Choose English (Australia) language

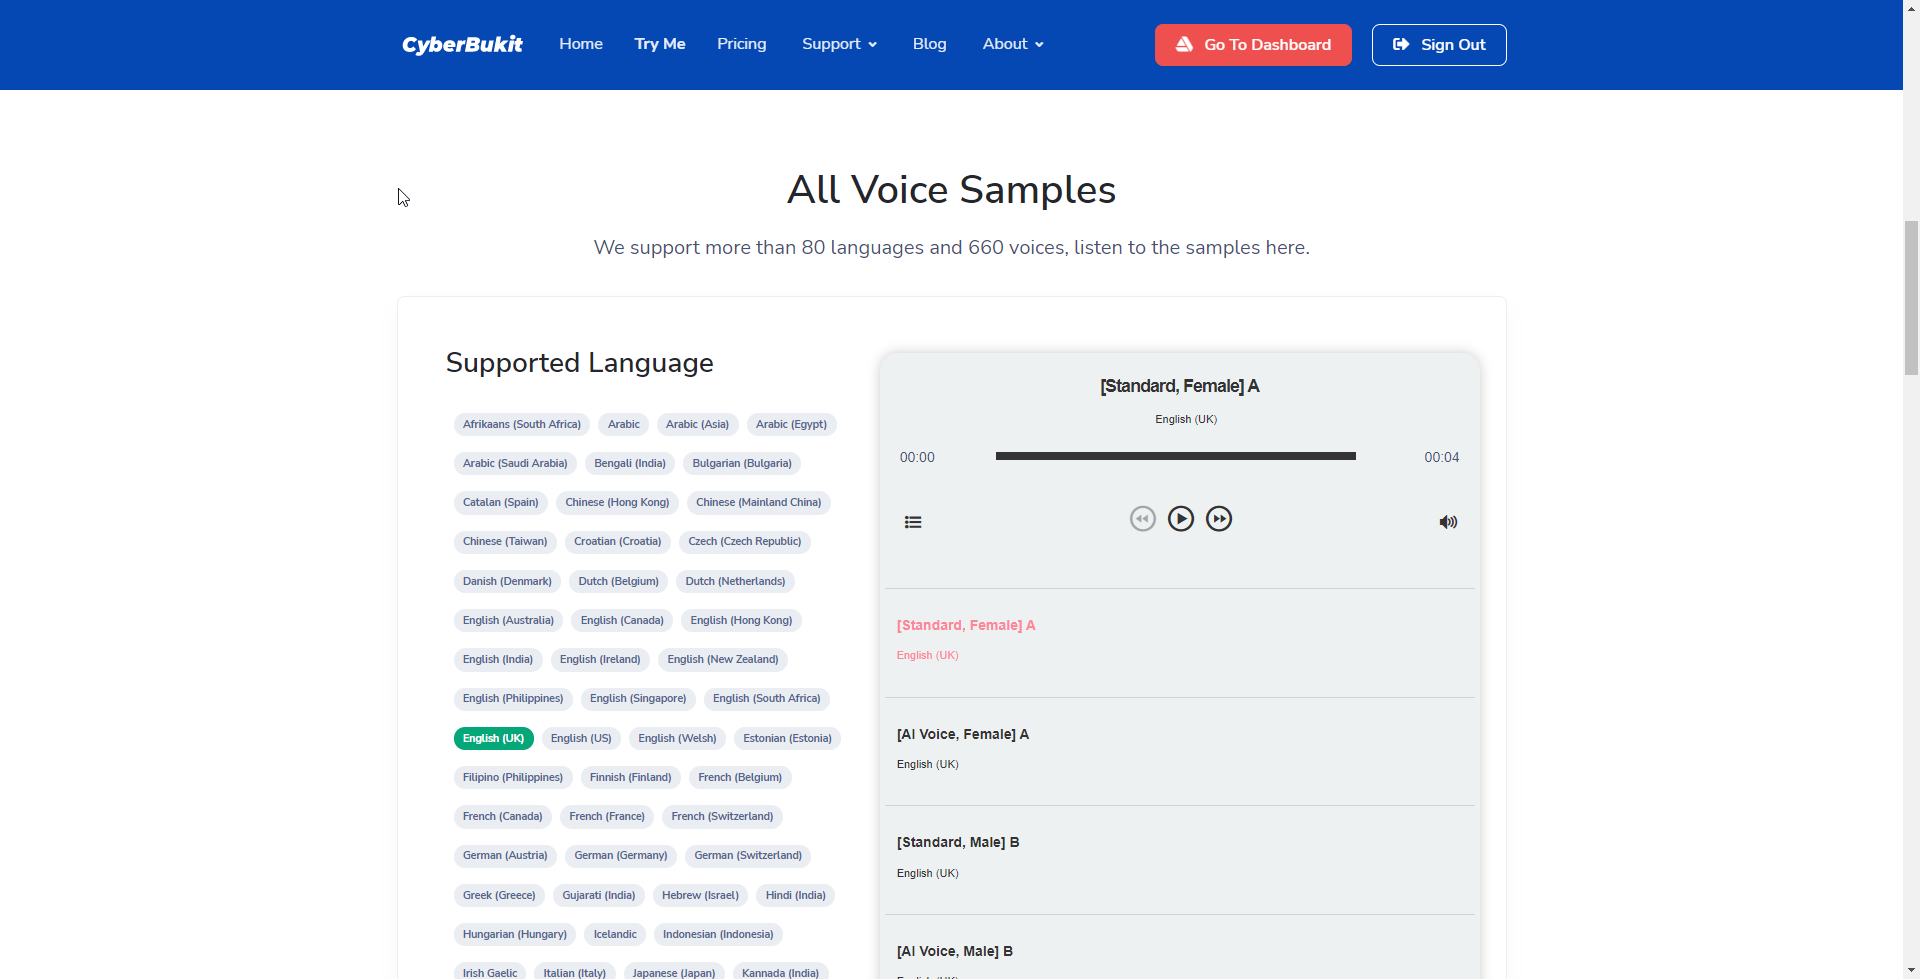click(508, 620)
